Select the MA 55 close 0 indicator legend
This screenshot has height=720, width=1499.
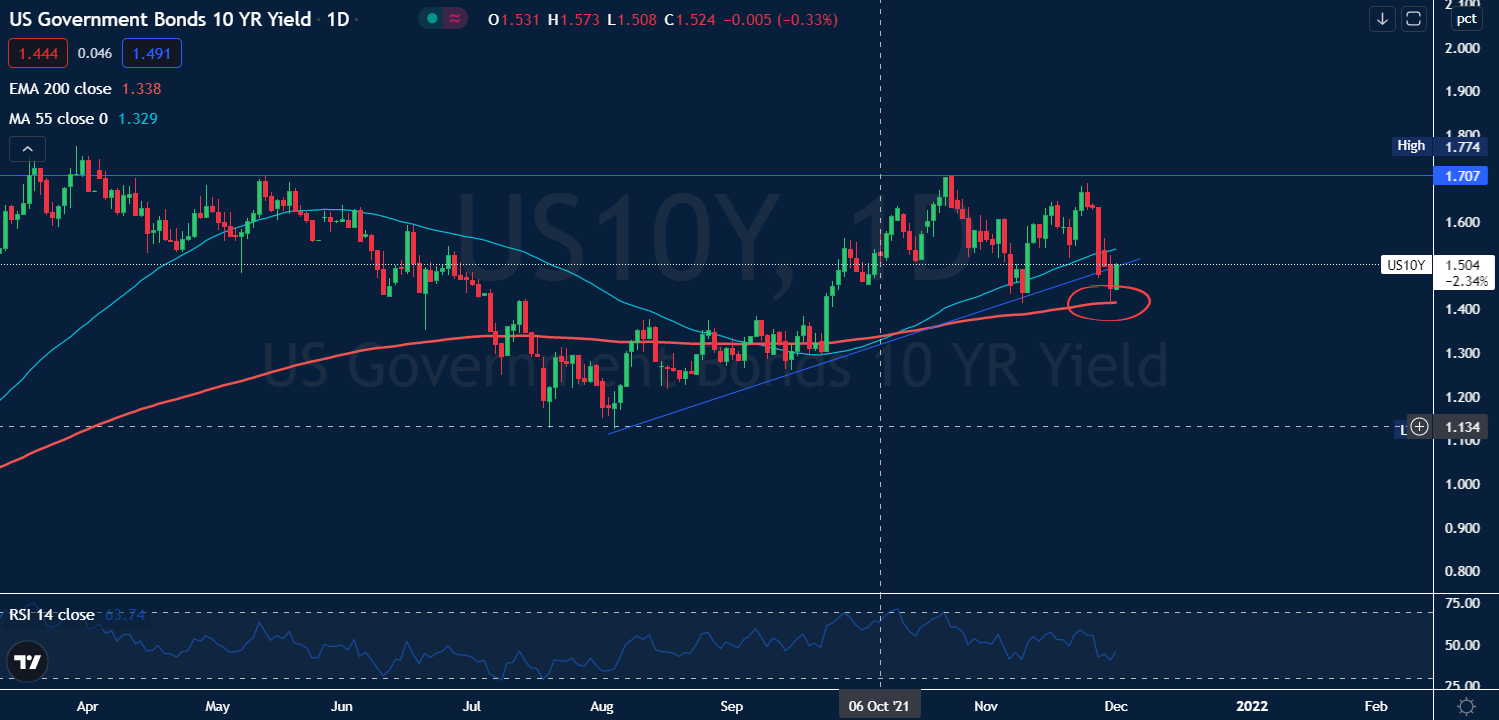[x=58, y=119]
